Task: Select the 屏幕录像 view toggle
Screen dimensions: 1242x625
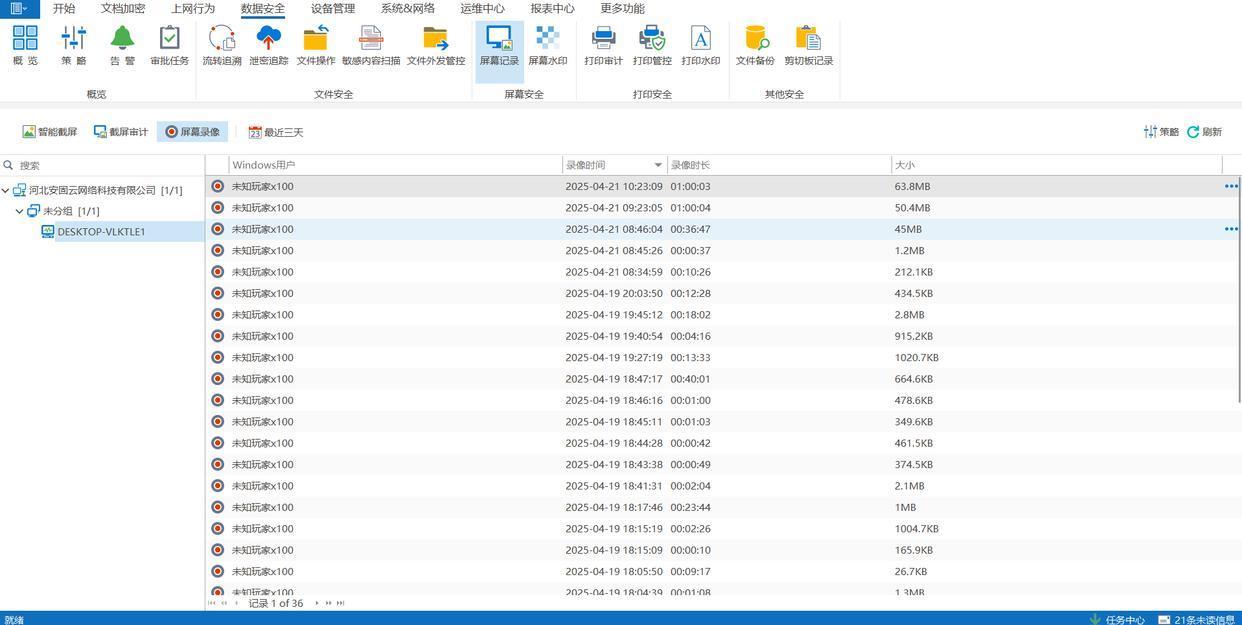Action: (x=192, y=132)
